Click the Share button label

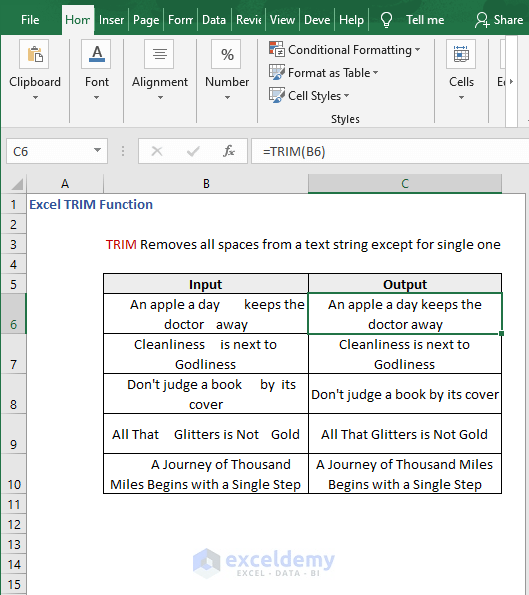508,20
